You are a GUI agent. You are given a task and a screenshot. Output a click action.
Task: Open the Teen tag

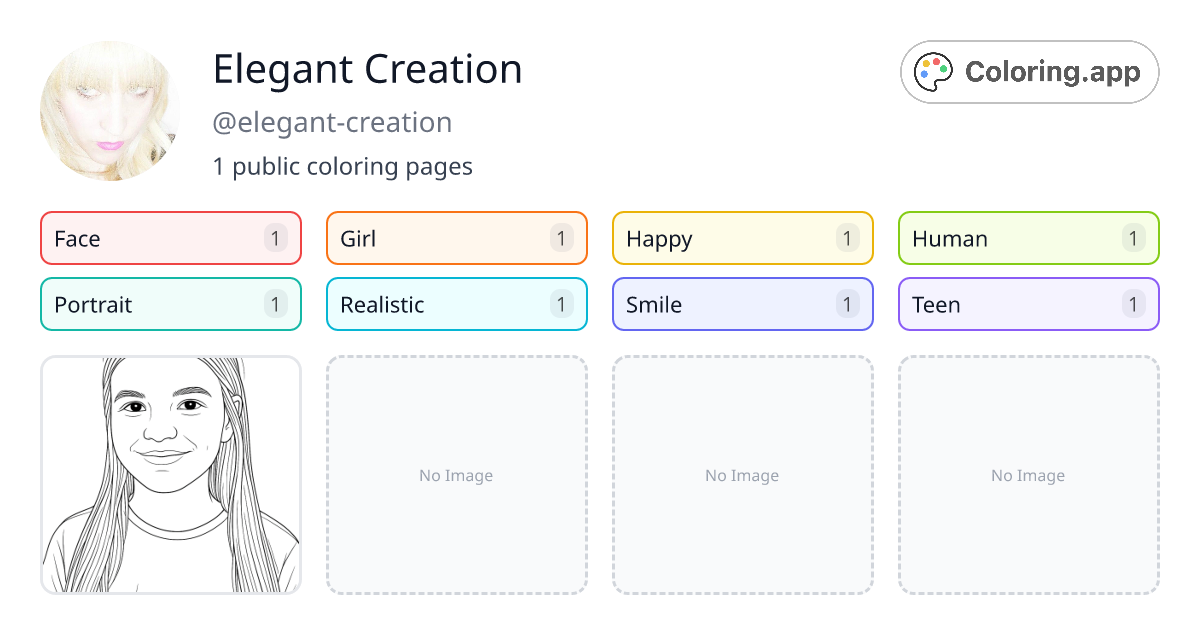[1029, 304]
